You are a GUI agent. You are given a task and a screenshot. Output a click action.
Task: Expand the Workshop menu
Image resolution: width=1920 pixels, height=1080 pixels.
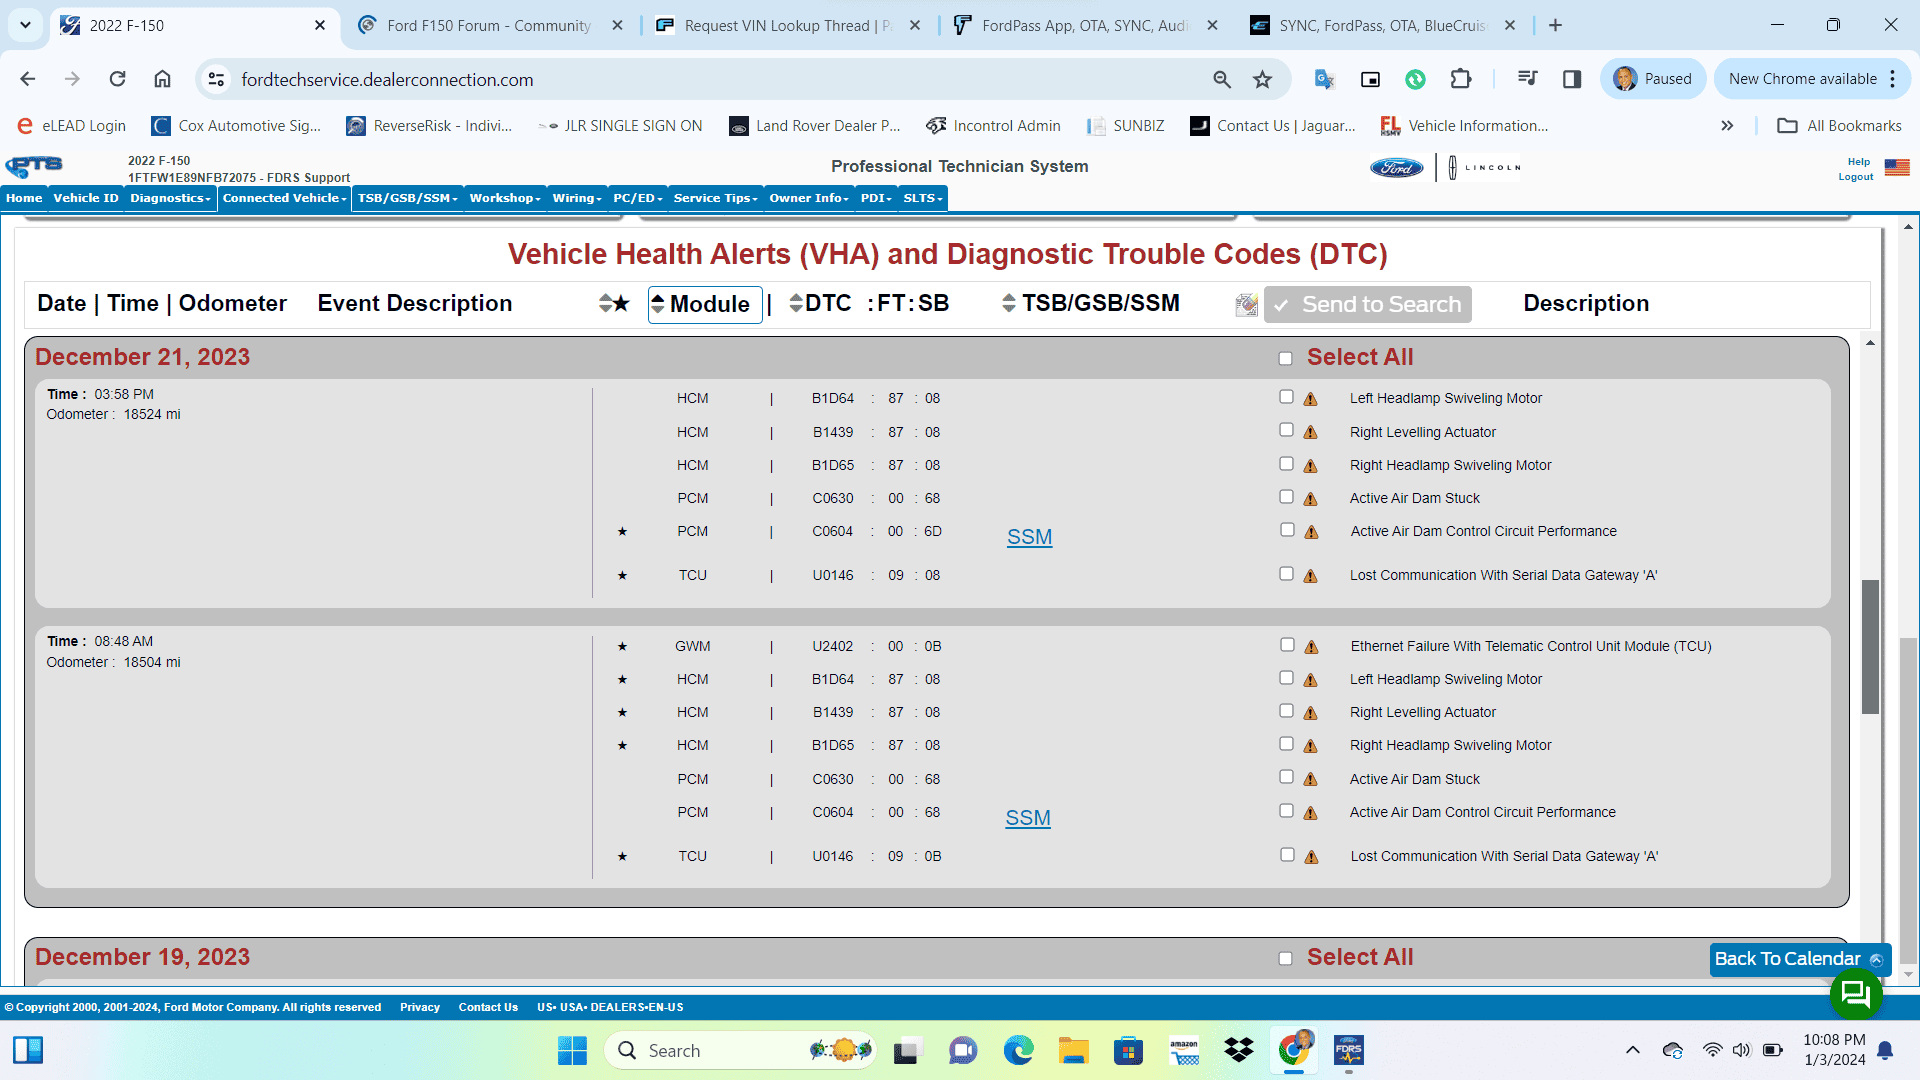tap(505, 198)
